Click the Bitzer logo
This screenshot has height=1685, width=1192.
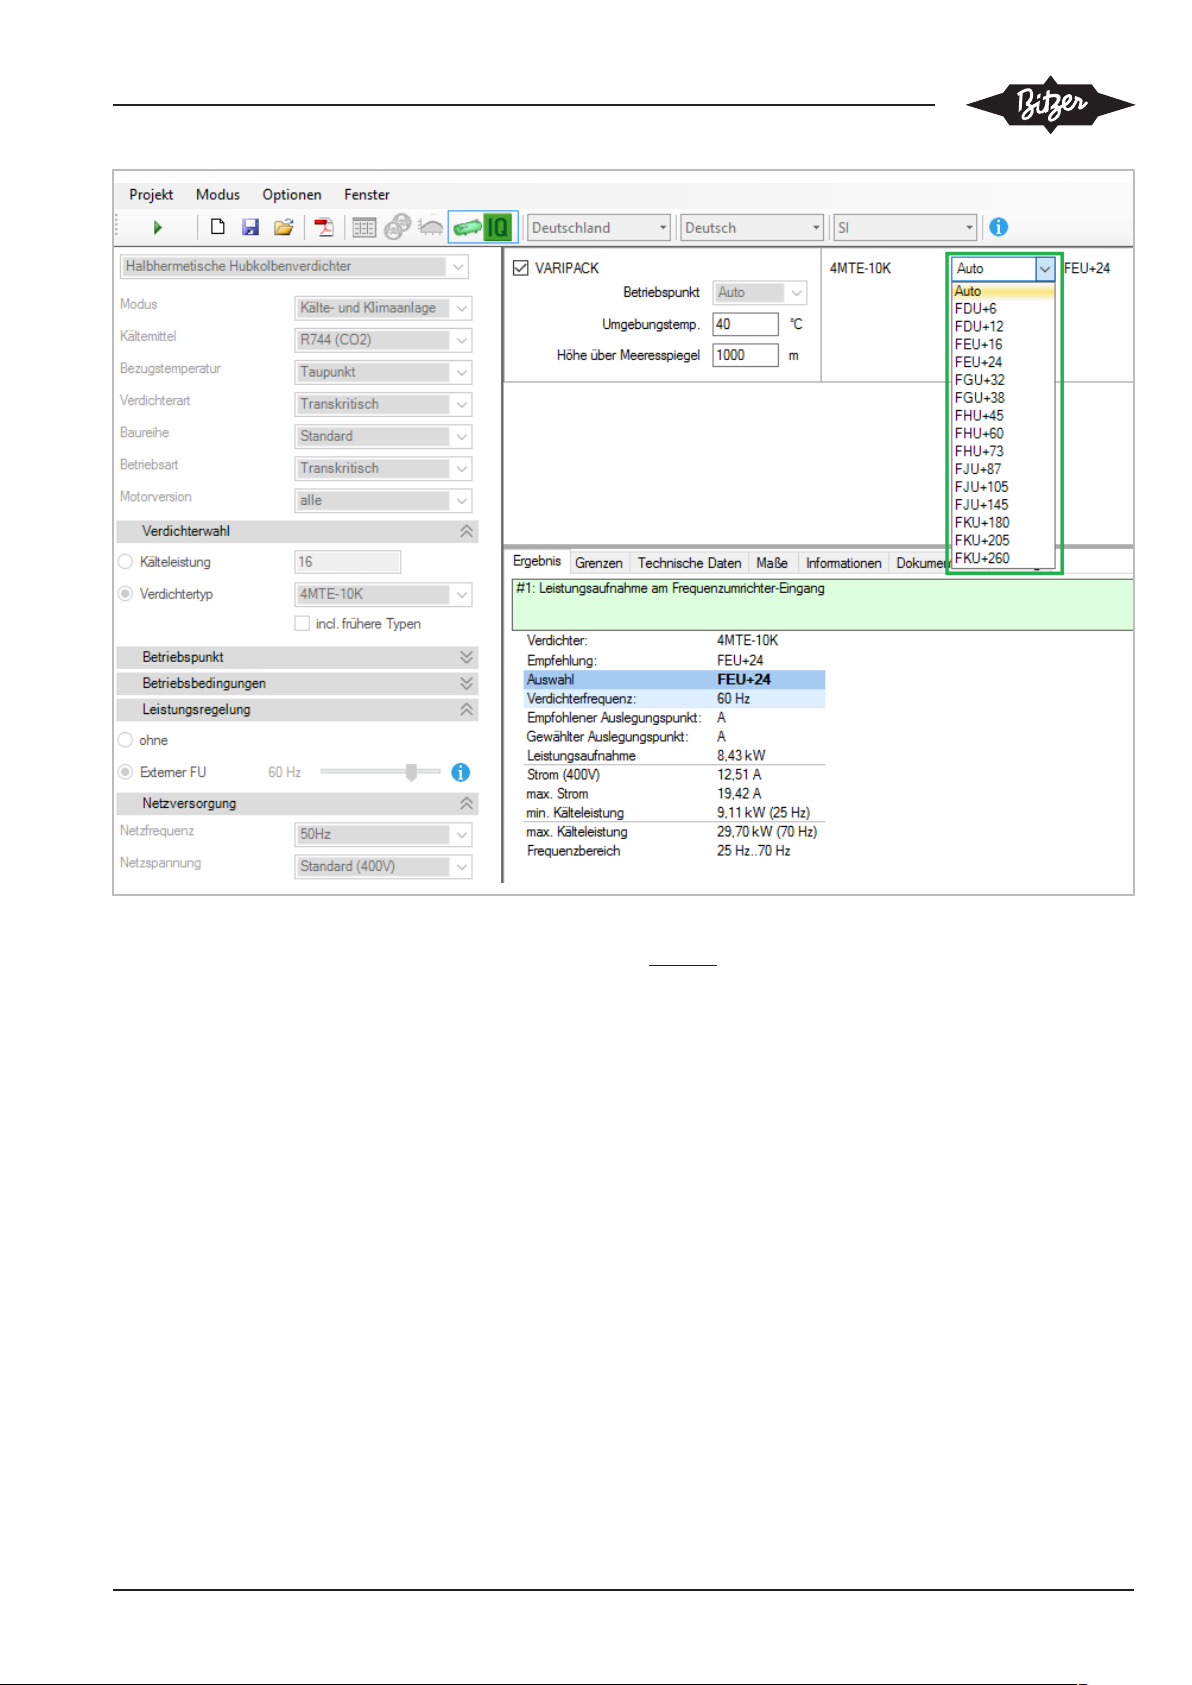coord(1050,104)
